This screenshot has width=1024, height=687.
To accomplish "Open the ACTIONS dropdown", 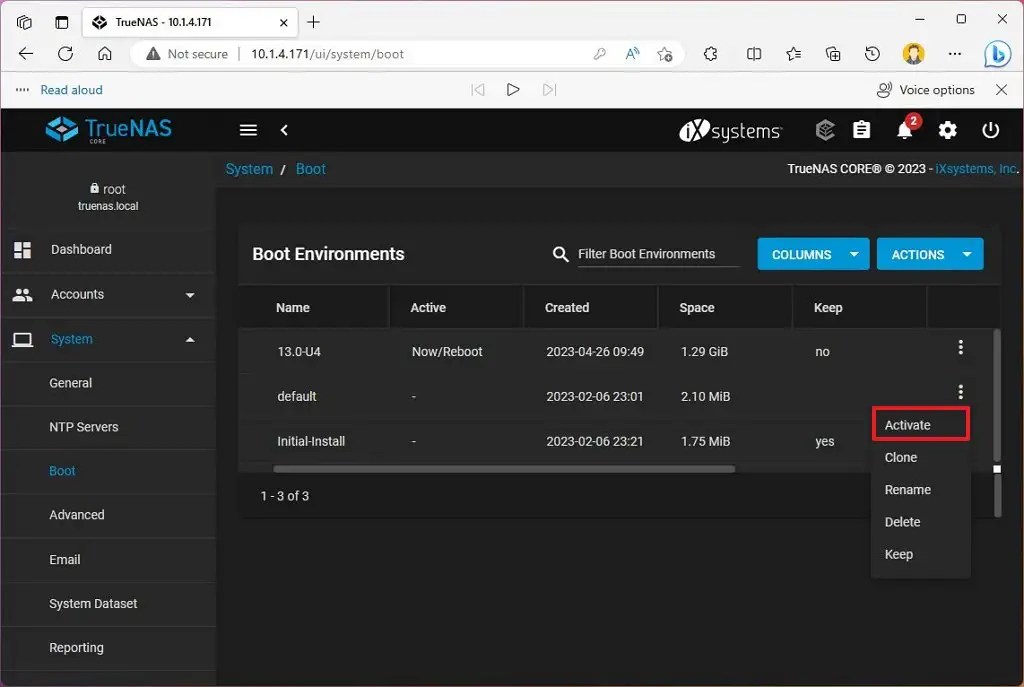I will click(x=930, y=254).
